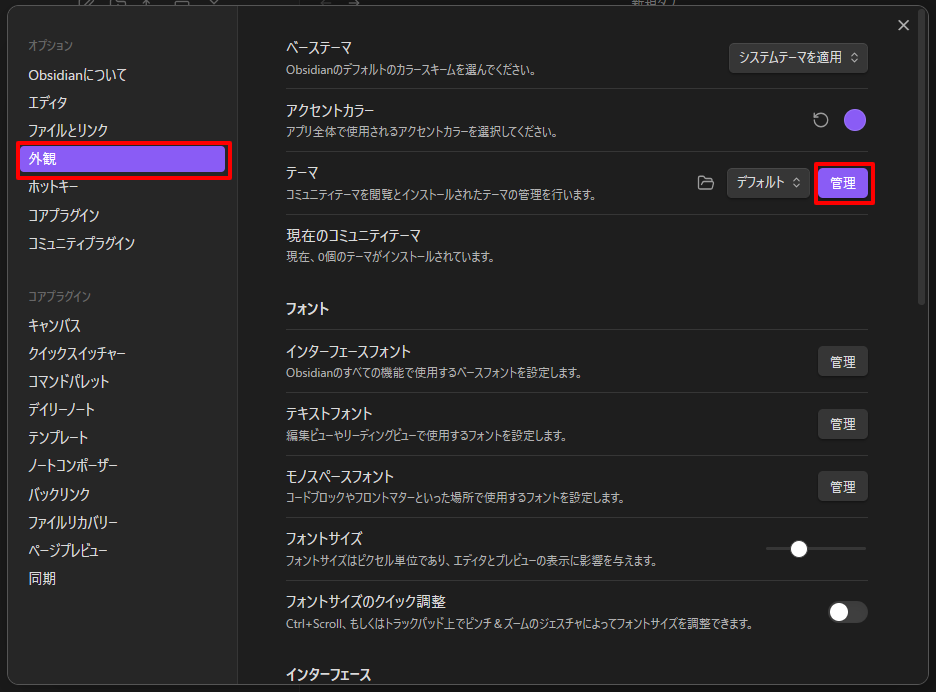The width and height of the screenshot is (936, 692).
Task: Select ファイルとリンク in the sidebar
Action: coord(68,130)
